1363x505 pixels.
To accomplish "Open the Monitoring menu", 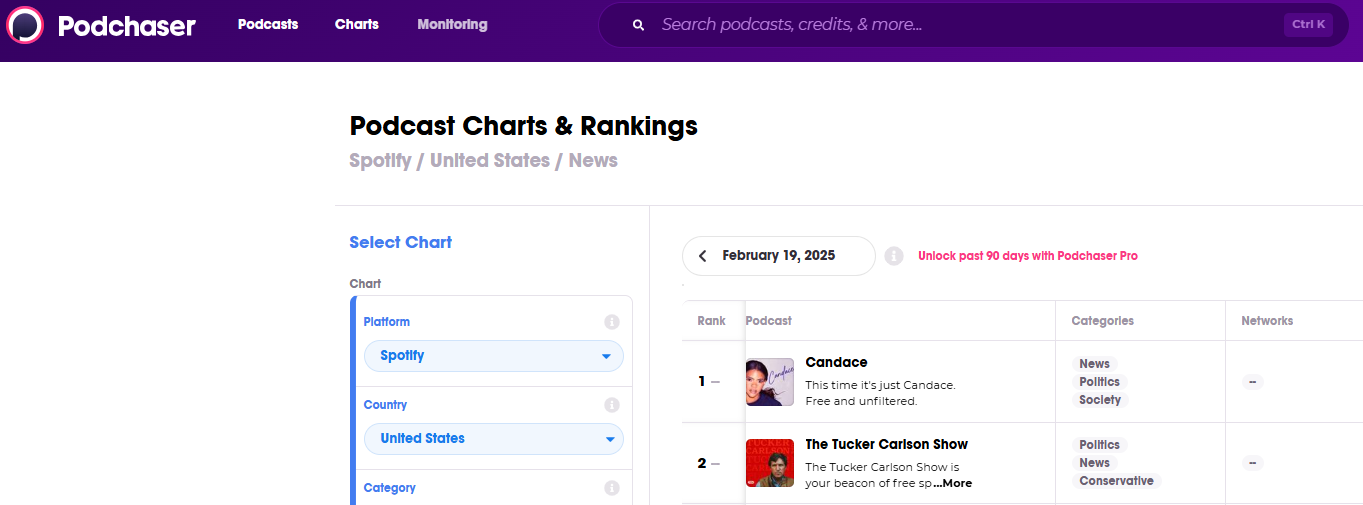I will pos(453,24).
